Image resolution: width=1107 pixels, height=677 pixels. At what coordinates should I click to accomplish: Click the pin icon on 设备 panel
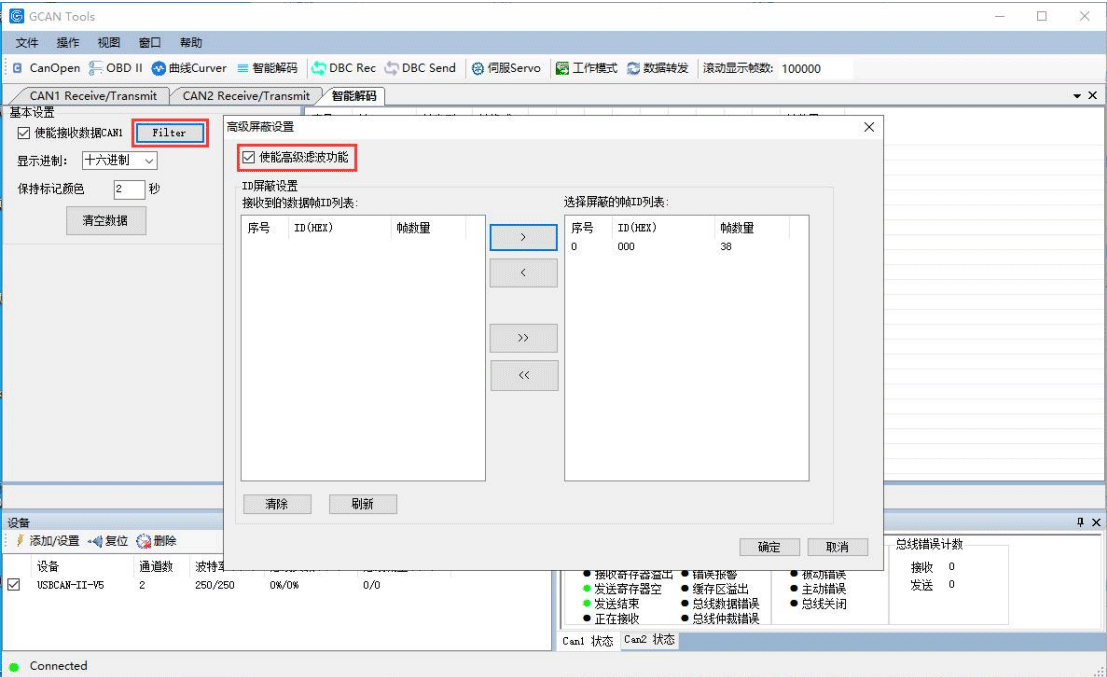click(x=1080, y=522)
